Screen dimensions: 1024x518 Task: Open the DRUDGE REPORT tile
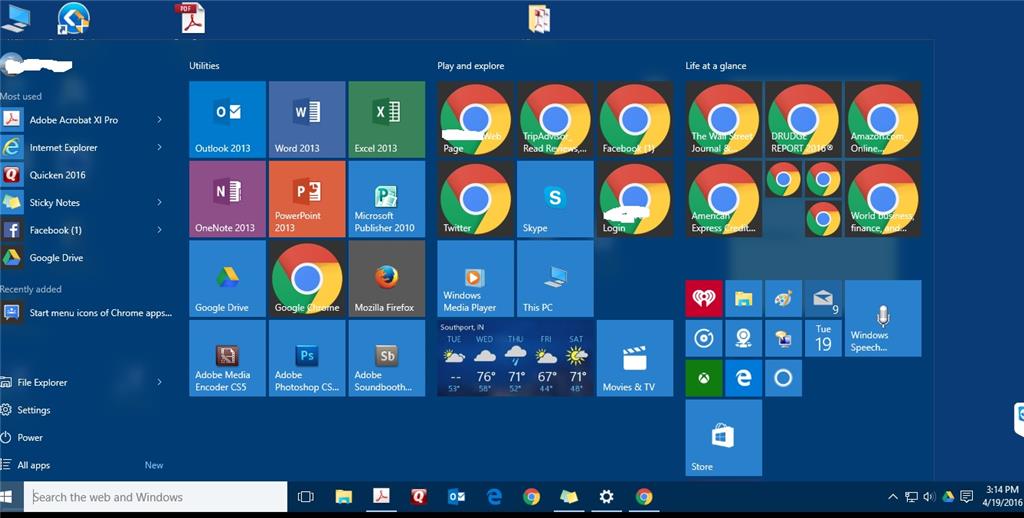pyautogui.click(x=803, y=120)
